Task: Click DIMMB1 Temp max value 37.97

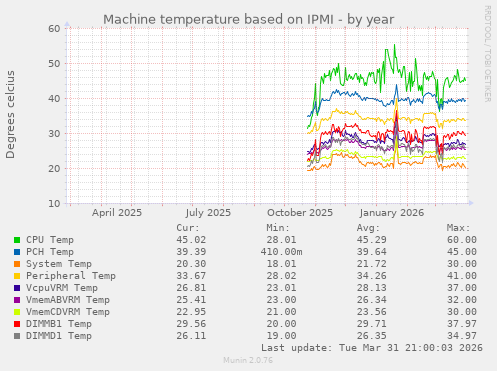Action: click(462, 324)
